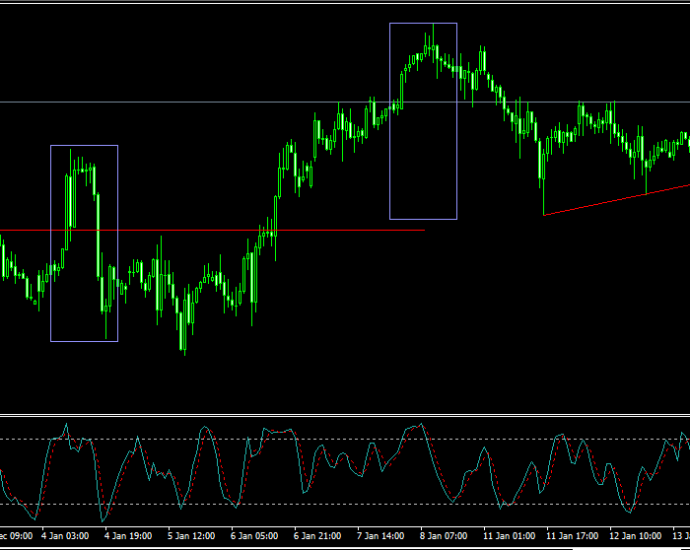Click the 4 Jan 03:00 time label
The width and height of the screenshot is (690, 550).
(x=65, y=536)
